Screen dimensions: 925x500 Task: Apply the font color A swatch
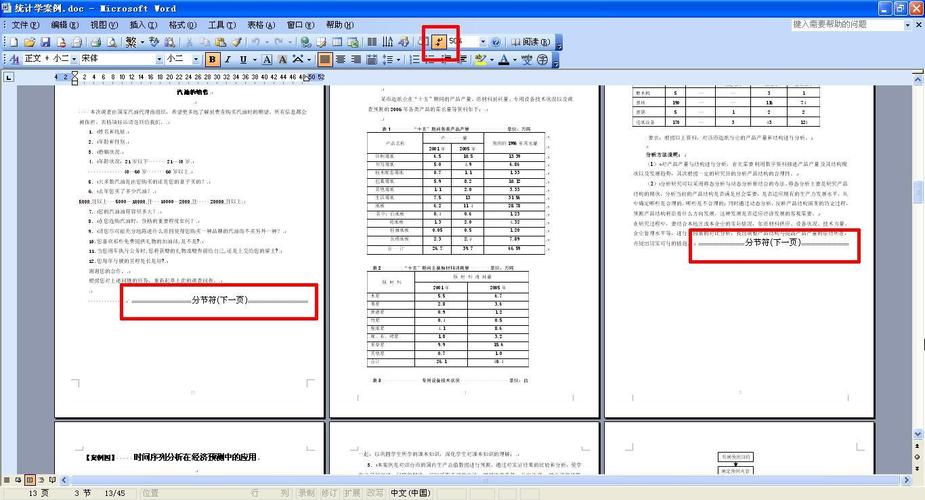click(x=503, y=59)
